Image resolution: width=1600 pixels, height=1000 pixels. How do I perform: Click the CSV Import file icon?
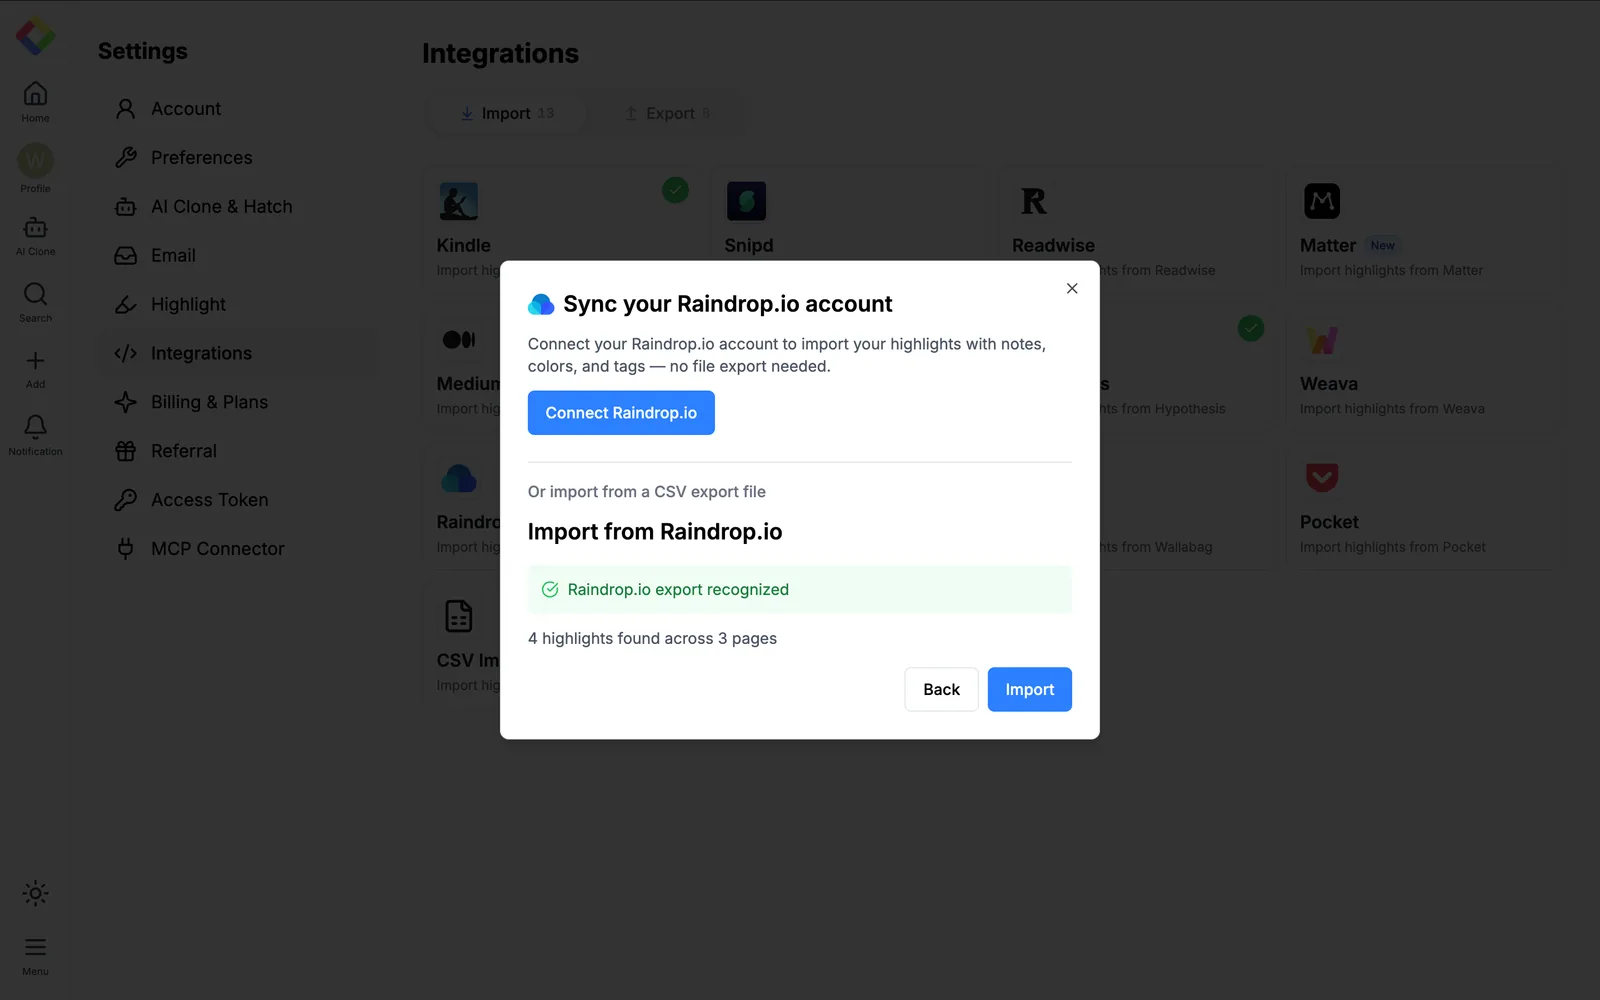(x=459, y=616)
